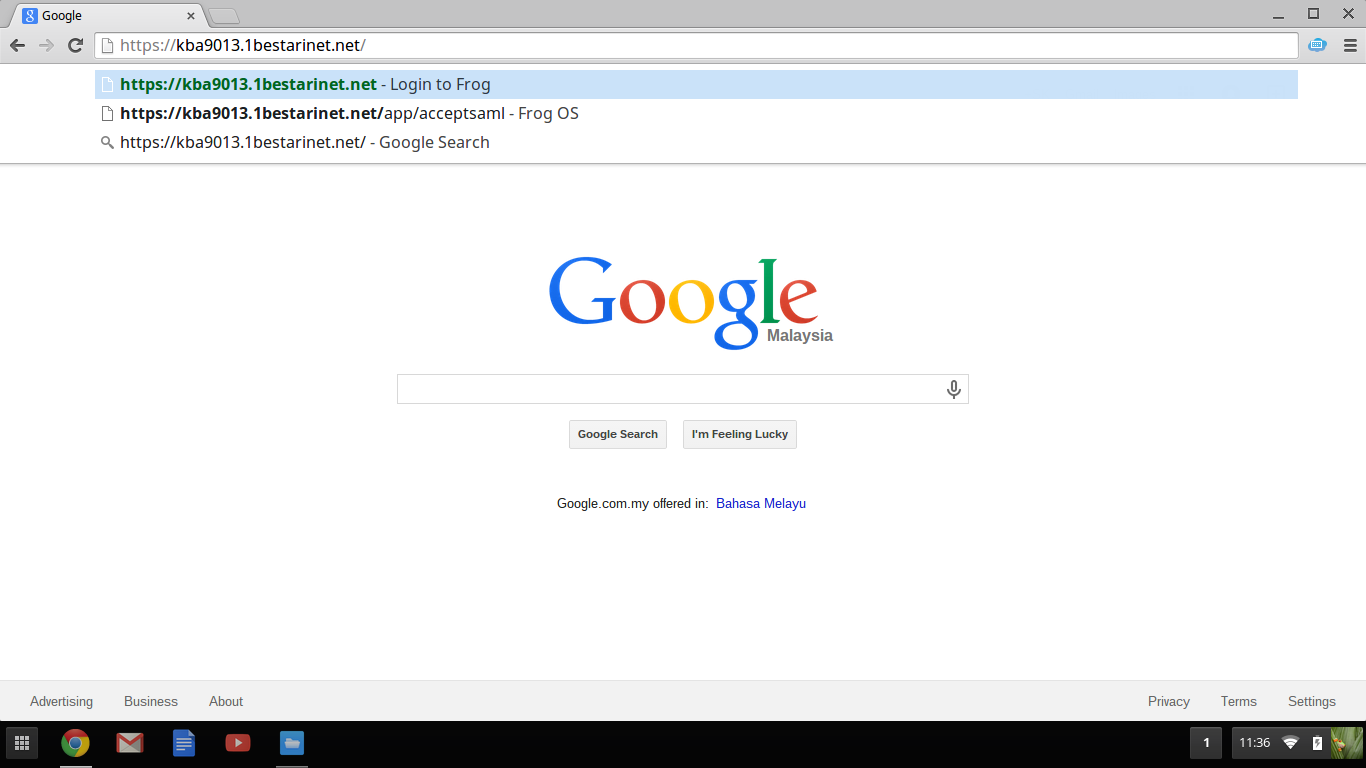This screenshot has height=768, width=1366.
Task: Click the browser back arrow
Action: tap(17, 45)
